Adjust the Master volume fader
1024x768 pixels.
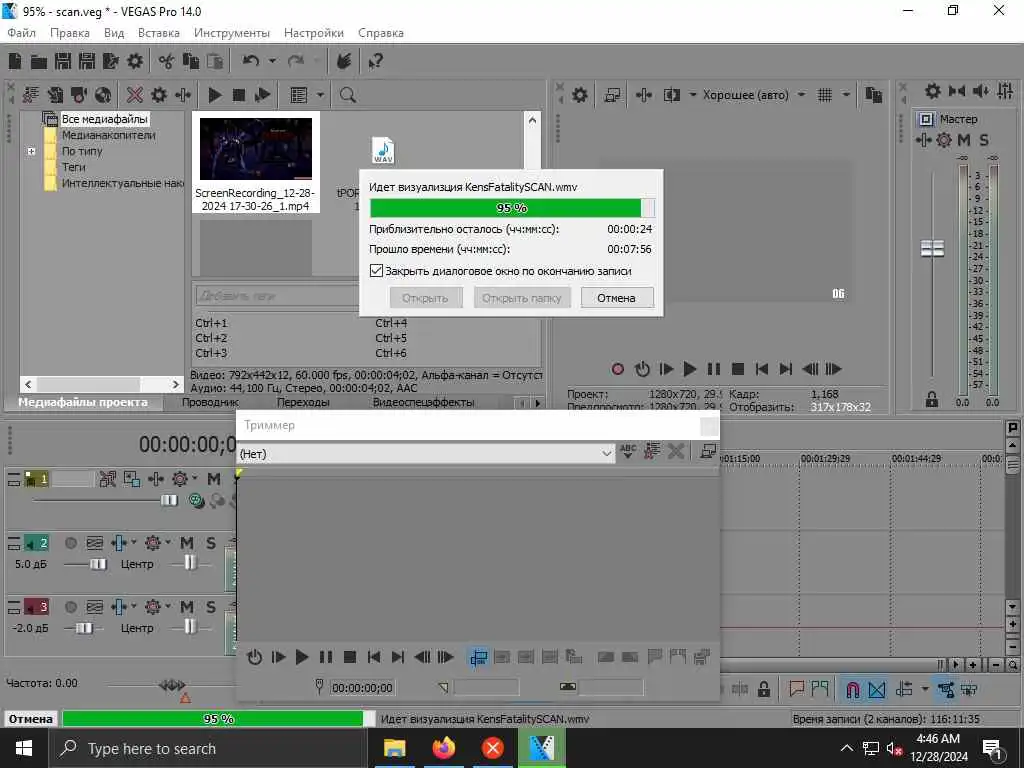click(933, 249)
